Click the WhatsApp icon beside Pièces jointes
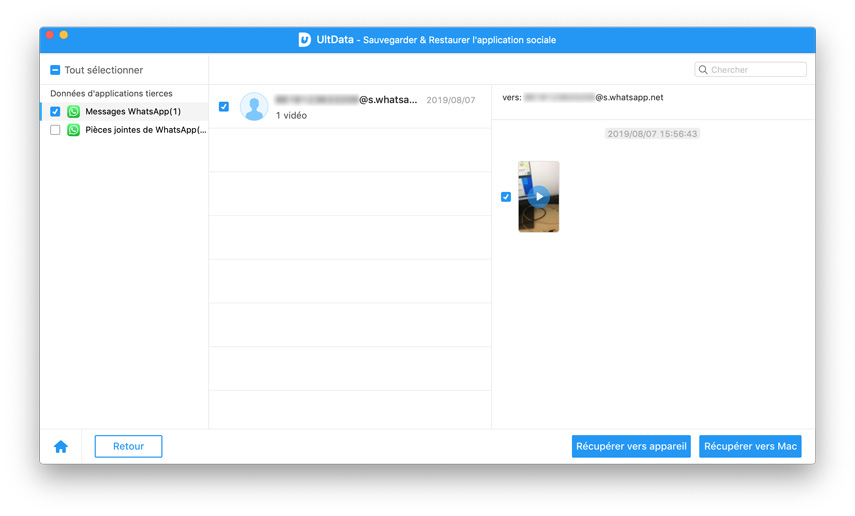The width and height of the screenshot is (855, 516). (x=73, y=130)
